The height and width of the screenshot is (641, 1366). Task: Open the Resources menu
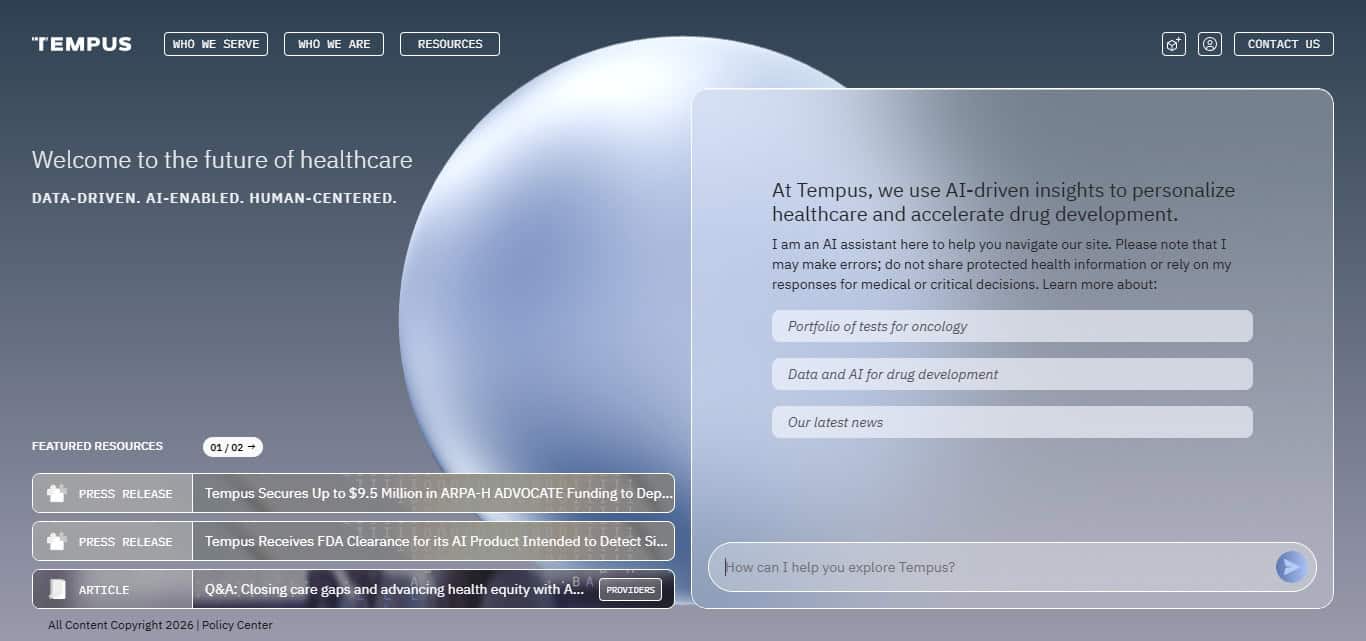tap(450, 44)
